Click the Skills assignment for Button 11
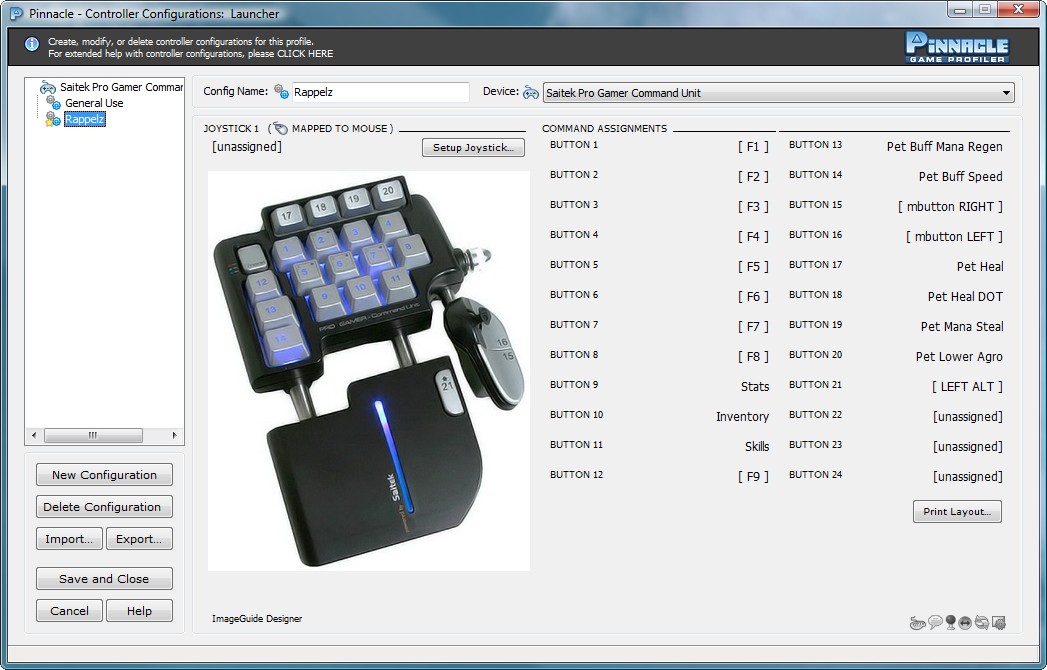 pyautogui.click(x=757, y=447)
